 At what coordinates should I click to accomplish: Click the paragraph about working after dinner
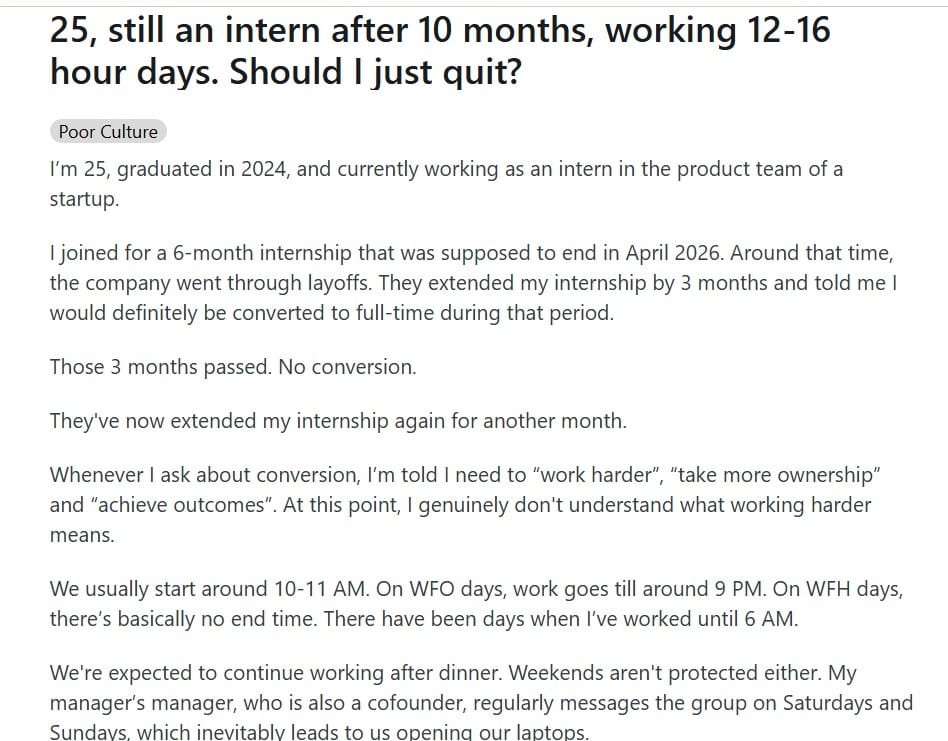click(481, 702)
